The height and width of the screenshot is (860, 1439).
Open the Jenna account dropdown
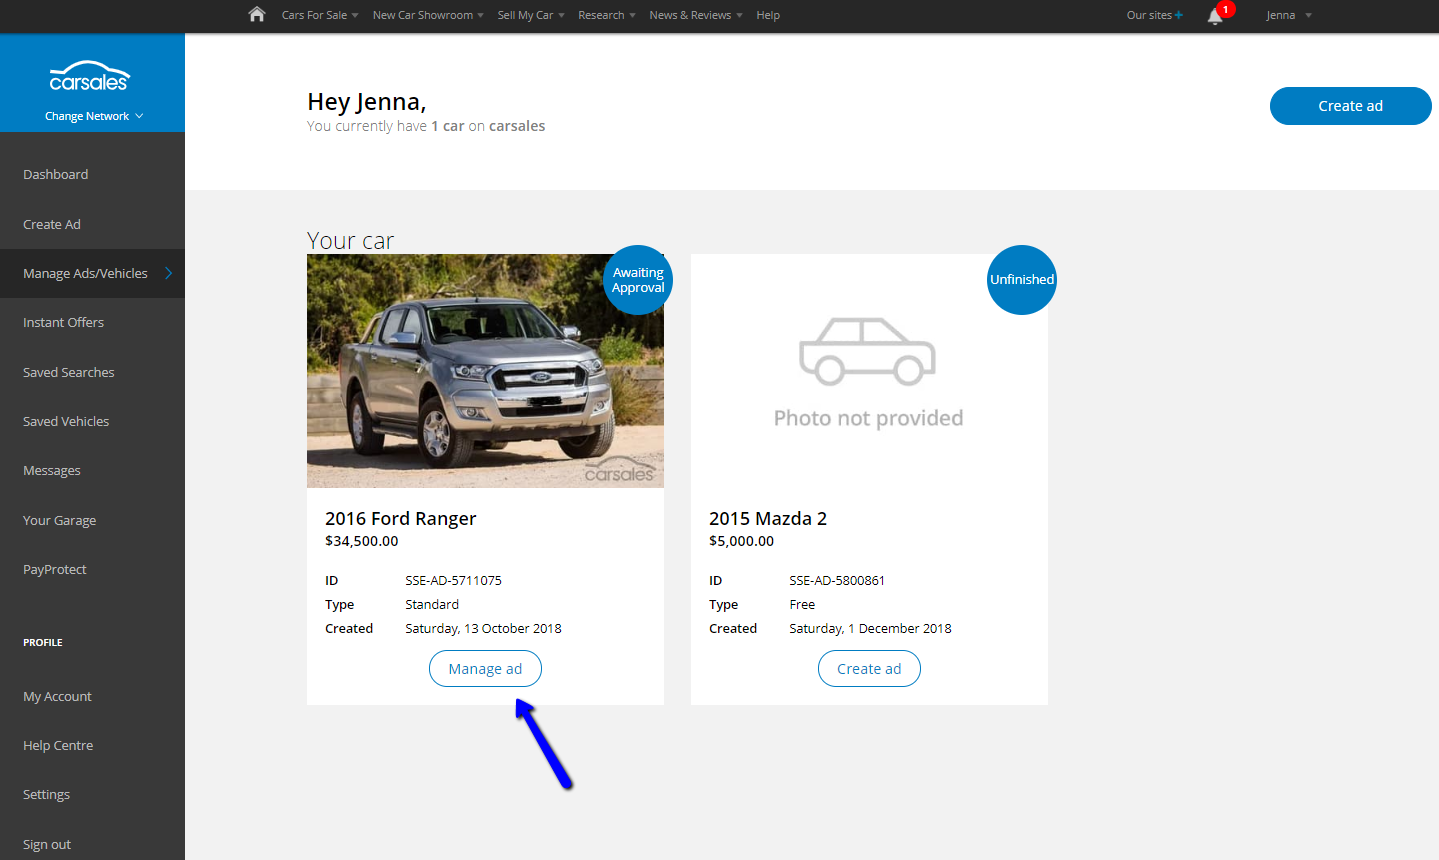(1289, 15)
